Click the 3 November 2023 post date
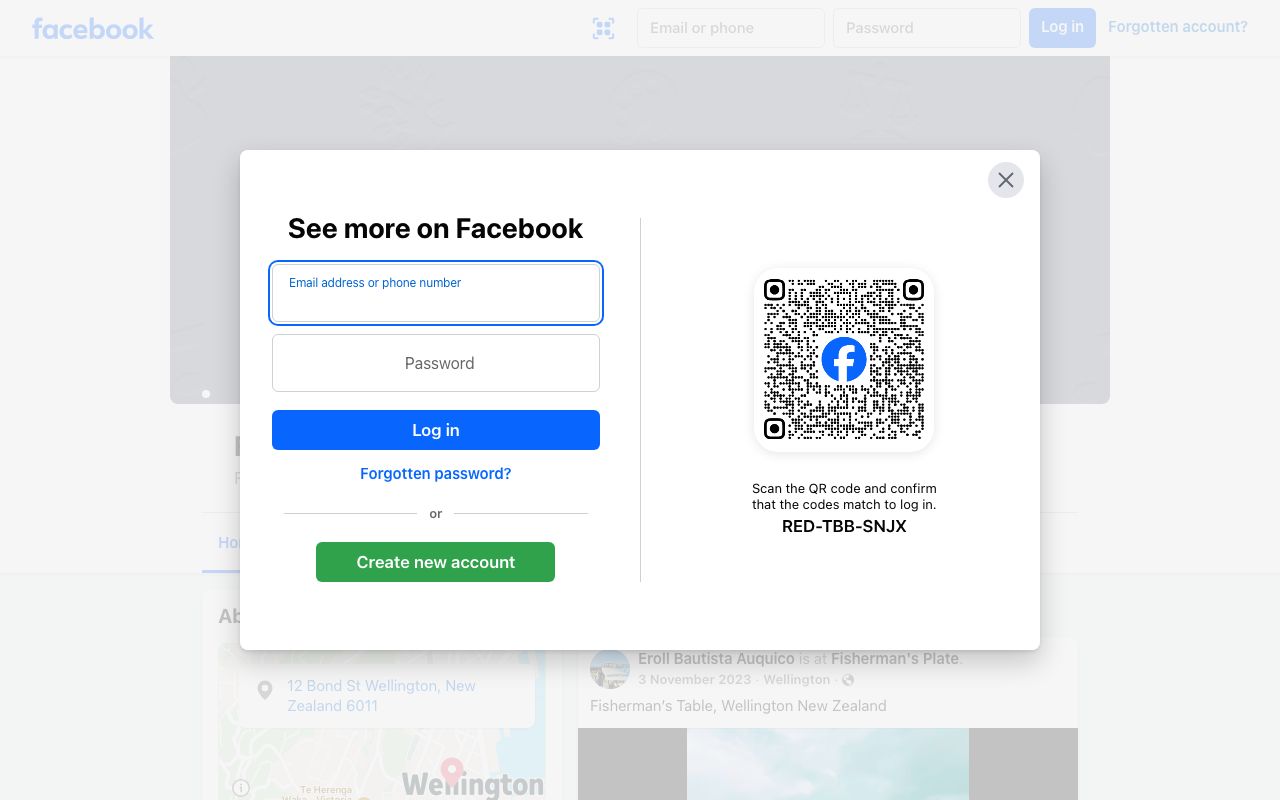Screen dimensions: 1280x800 coord(694,680)
